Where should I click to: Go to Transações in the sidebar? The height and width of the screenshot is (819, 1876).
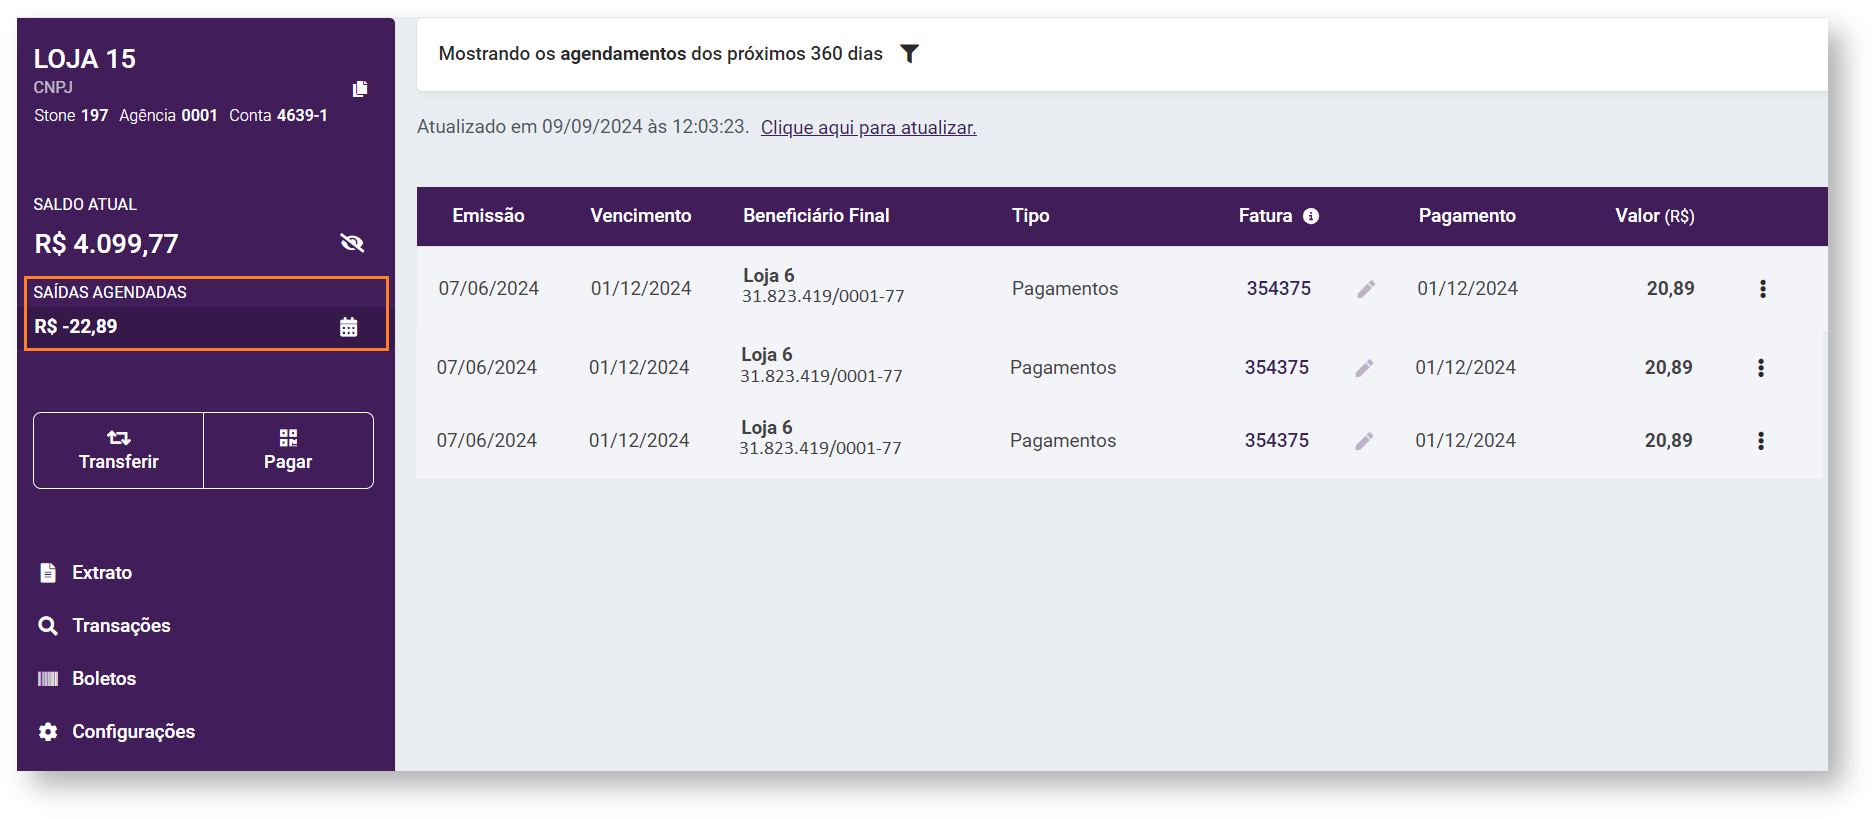click(121, 626)
